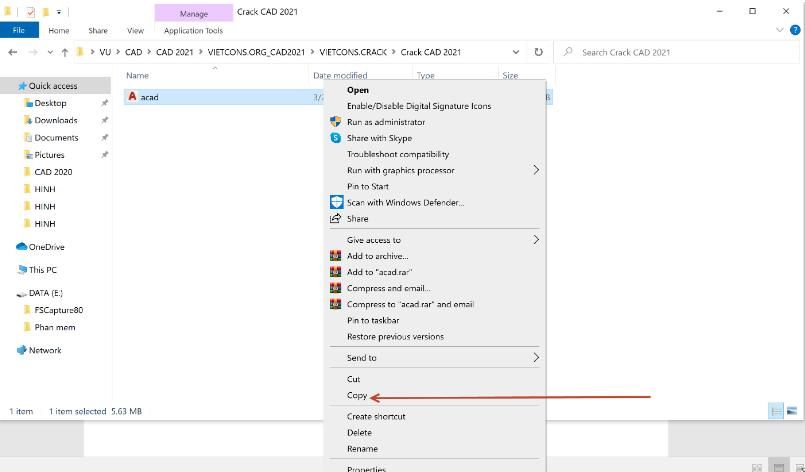The width and height of the screenshot is (805, 472).
Task: Expand Run with graphics processor submenu
Action: (535, 170)
